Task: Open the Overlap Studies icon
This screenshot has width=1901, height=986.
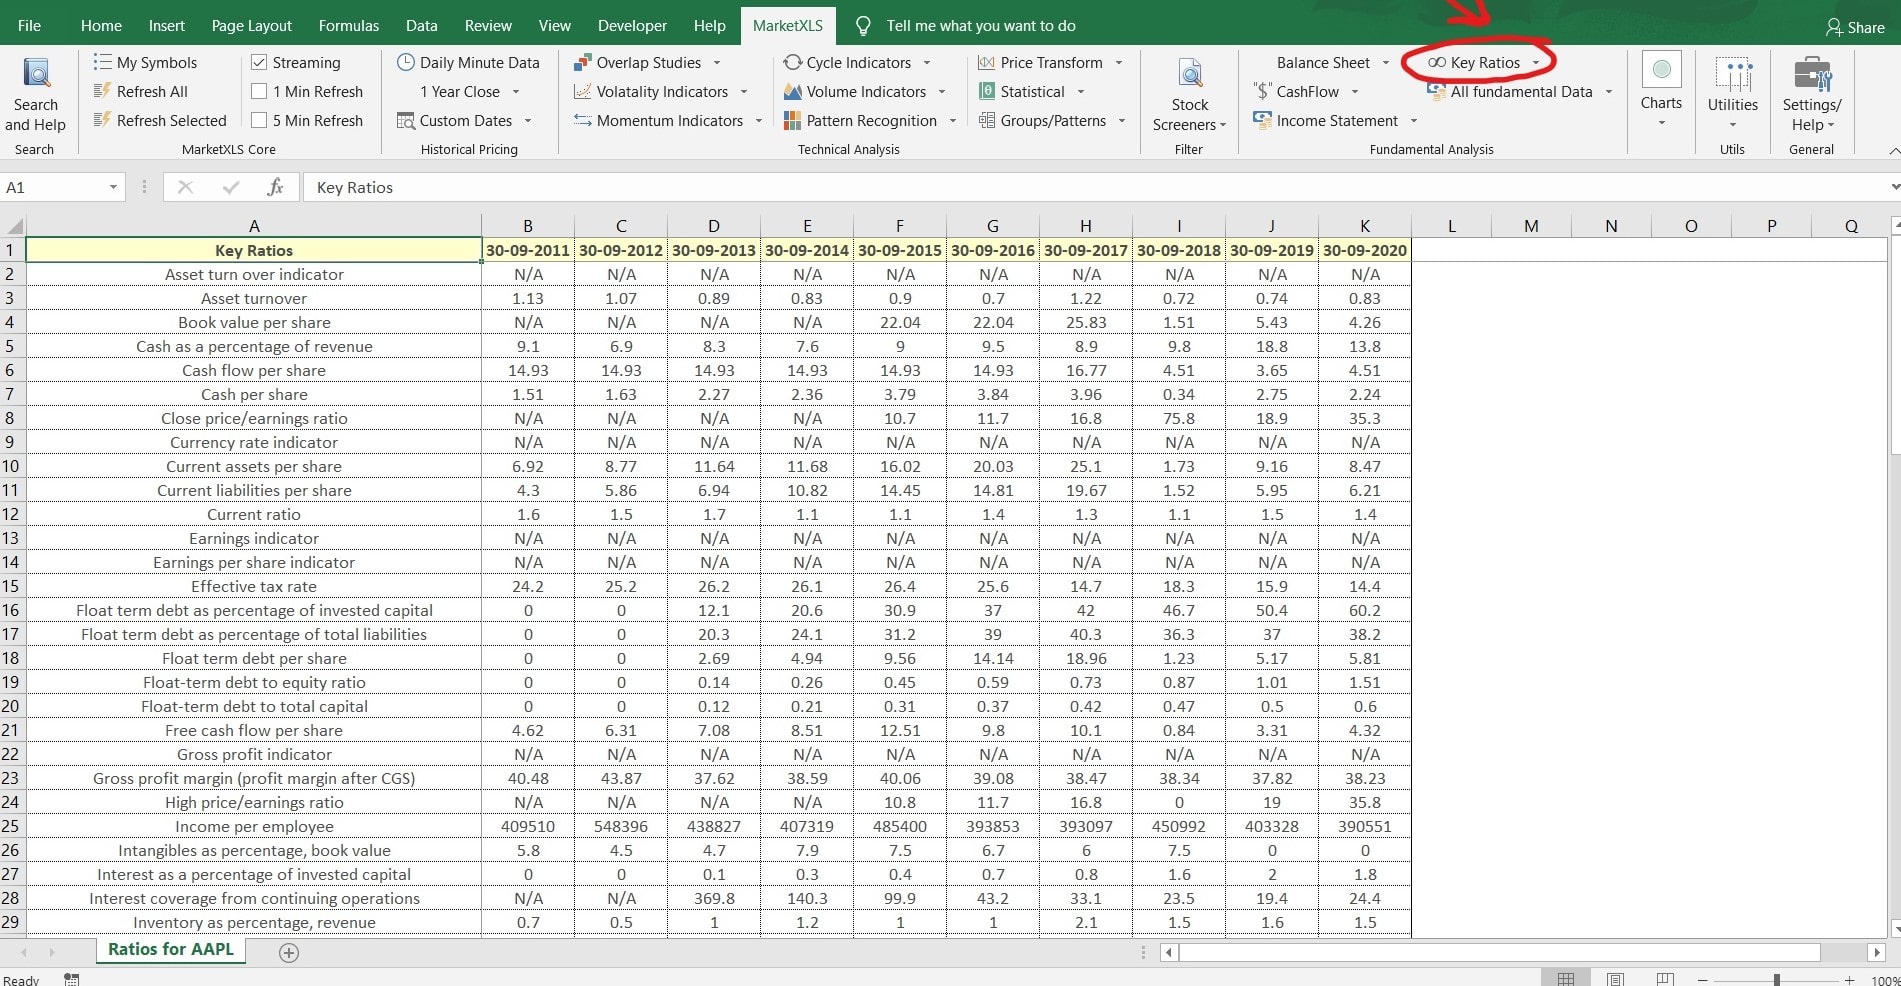Action: coord(582,62)
